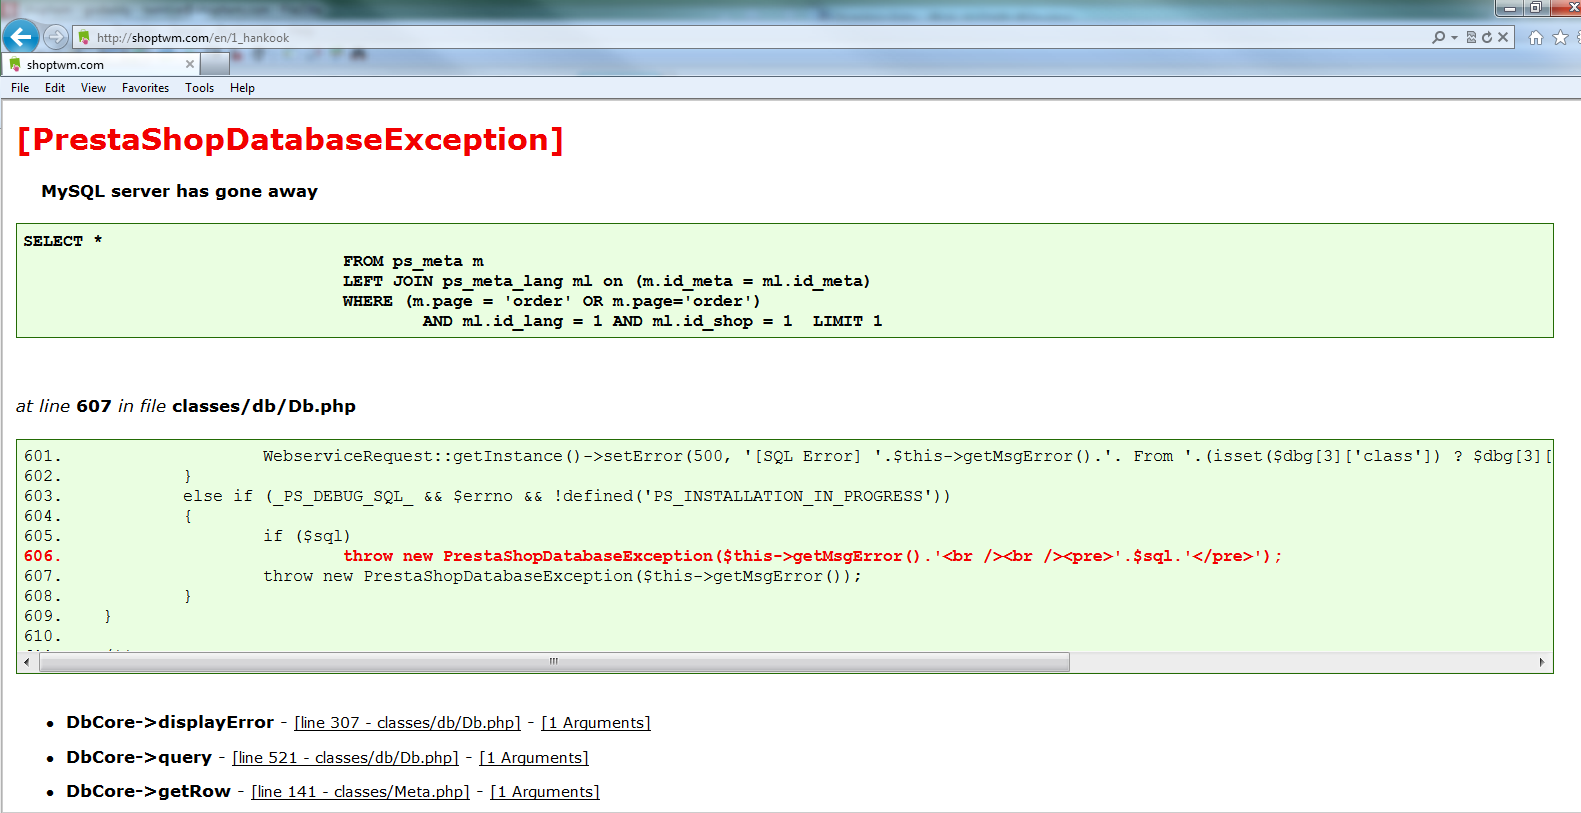Viewport: 1581px width, 813px height.
Task: Open the Home page house icon
Action: pos(1536,38)
